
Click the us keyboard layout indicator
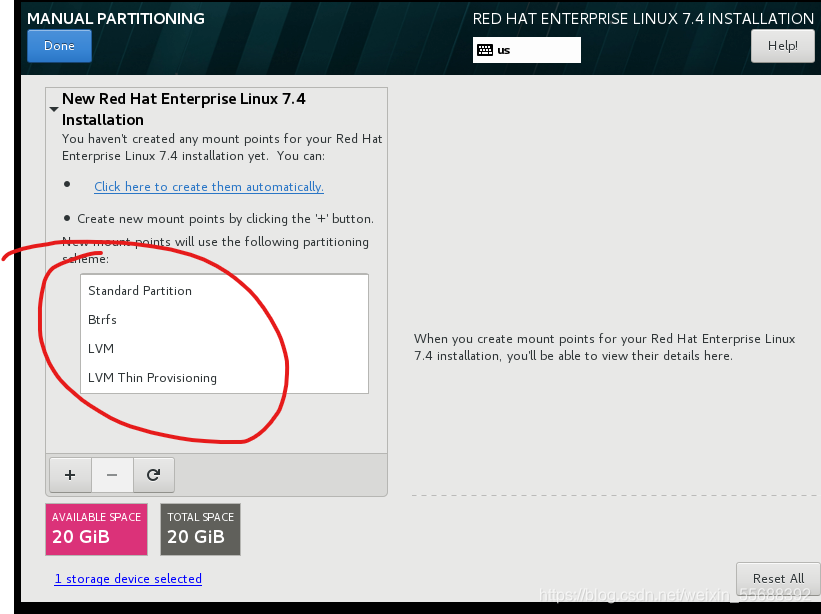(527, 50)
